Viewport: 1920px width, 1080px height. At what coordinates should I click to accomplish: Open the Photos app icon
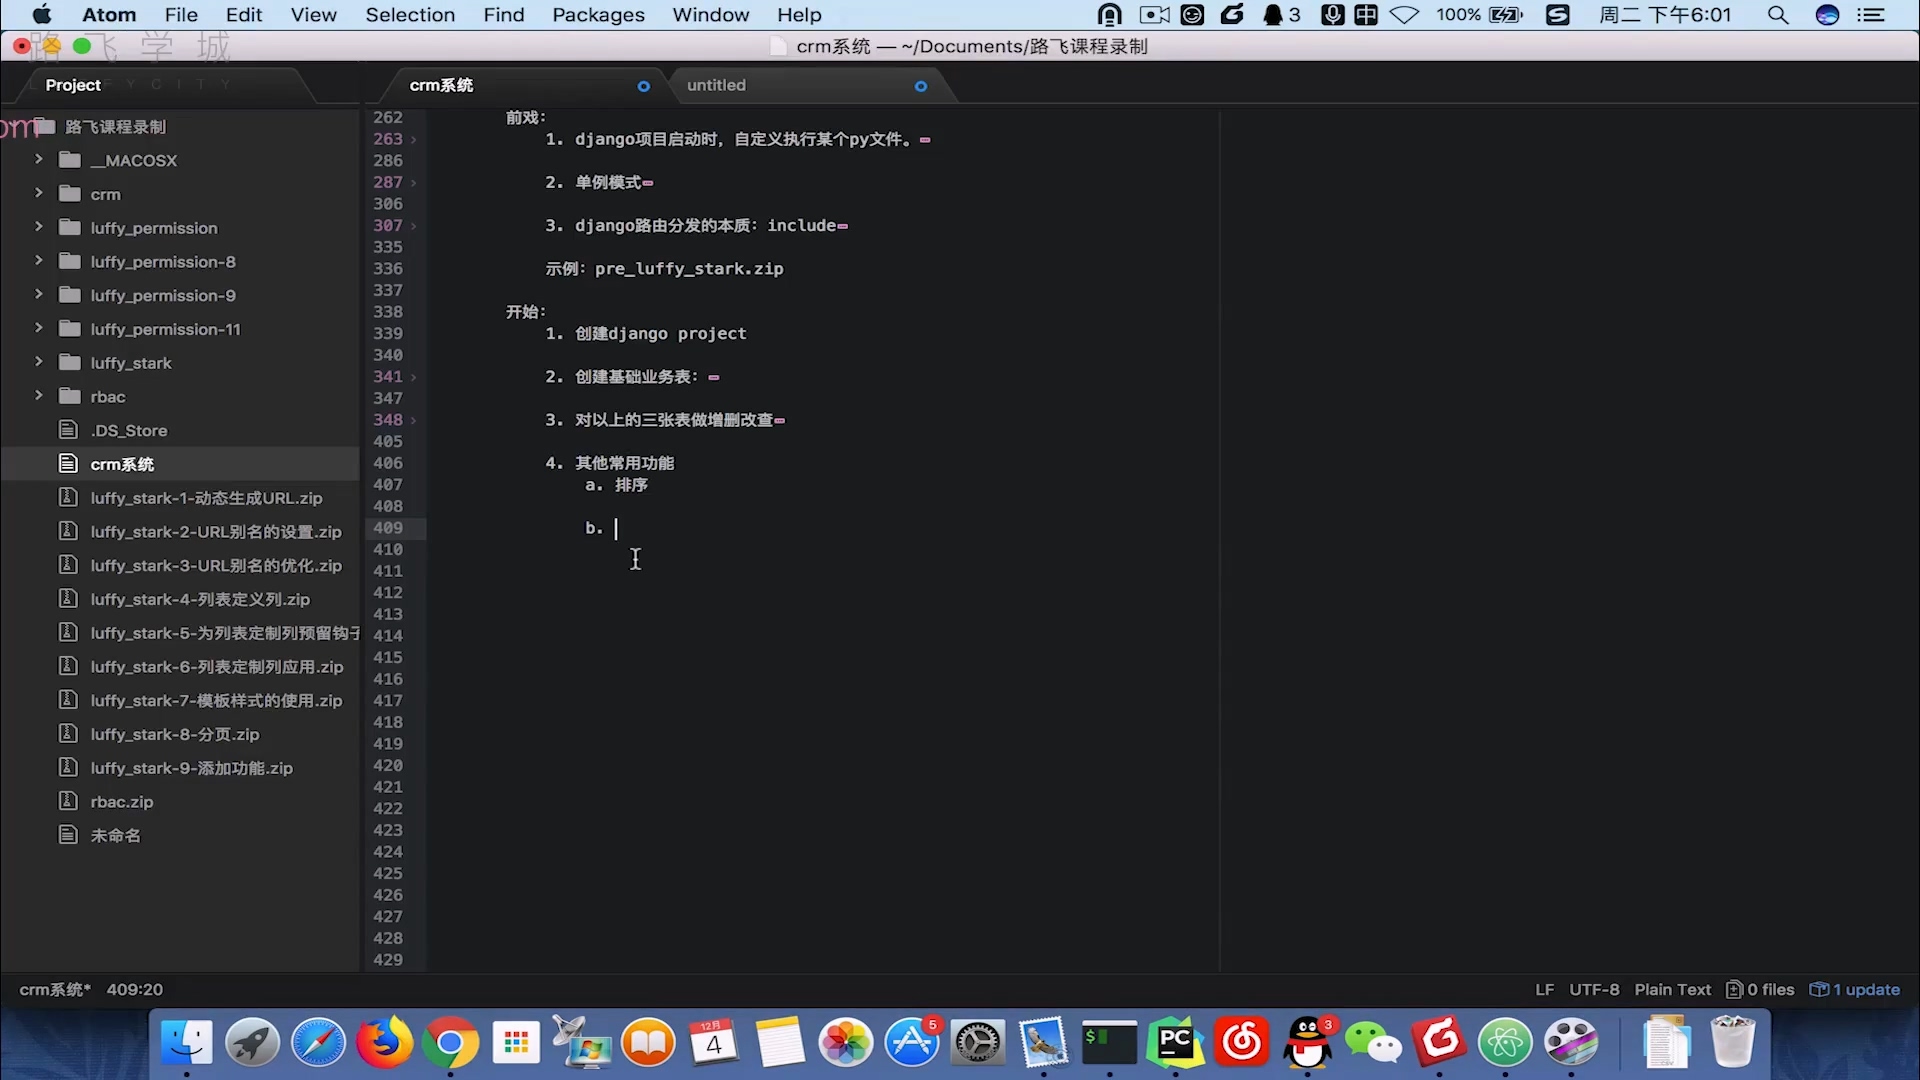point(846,1043)
